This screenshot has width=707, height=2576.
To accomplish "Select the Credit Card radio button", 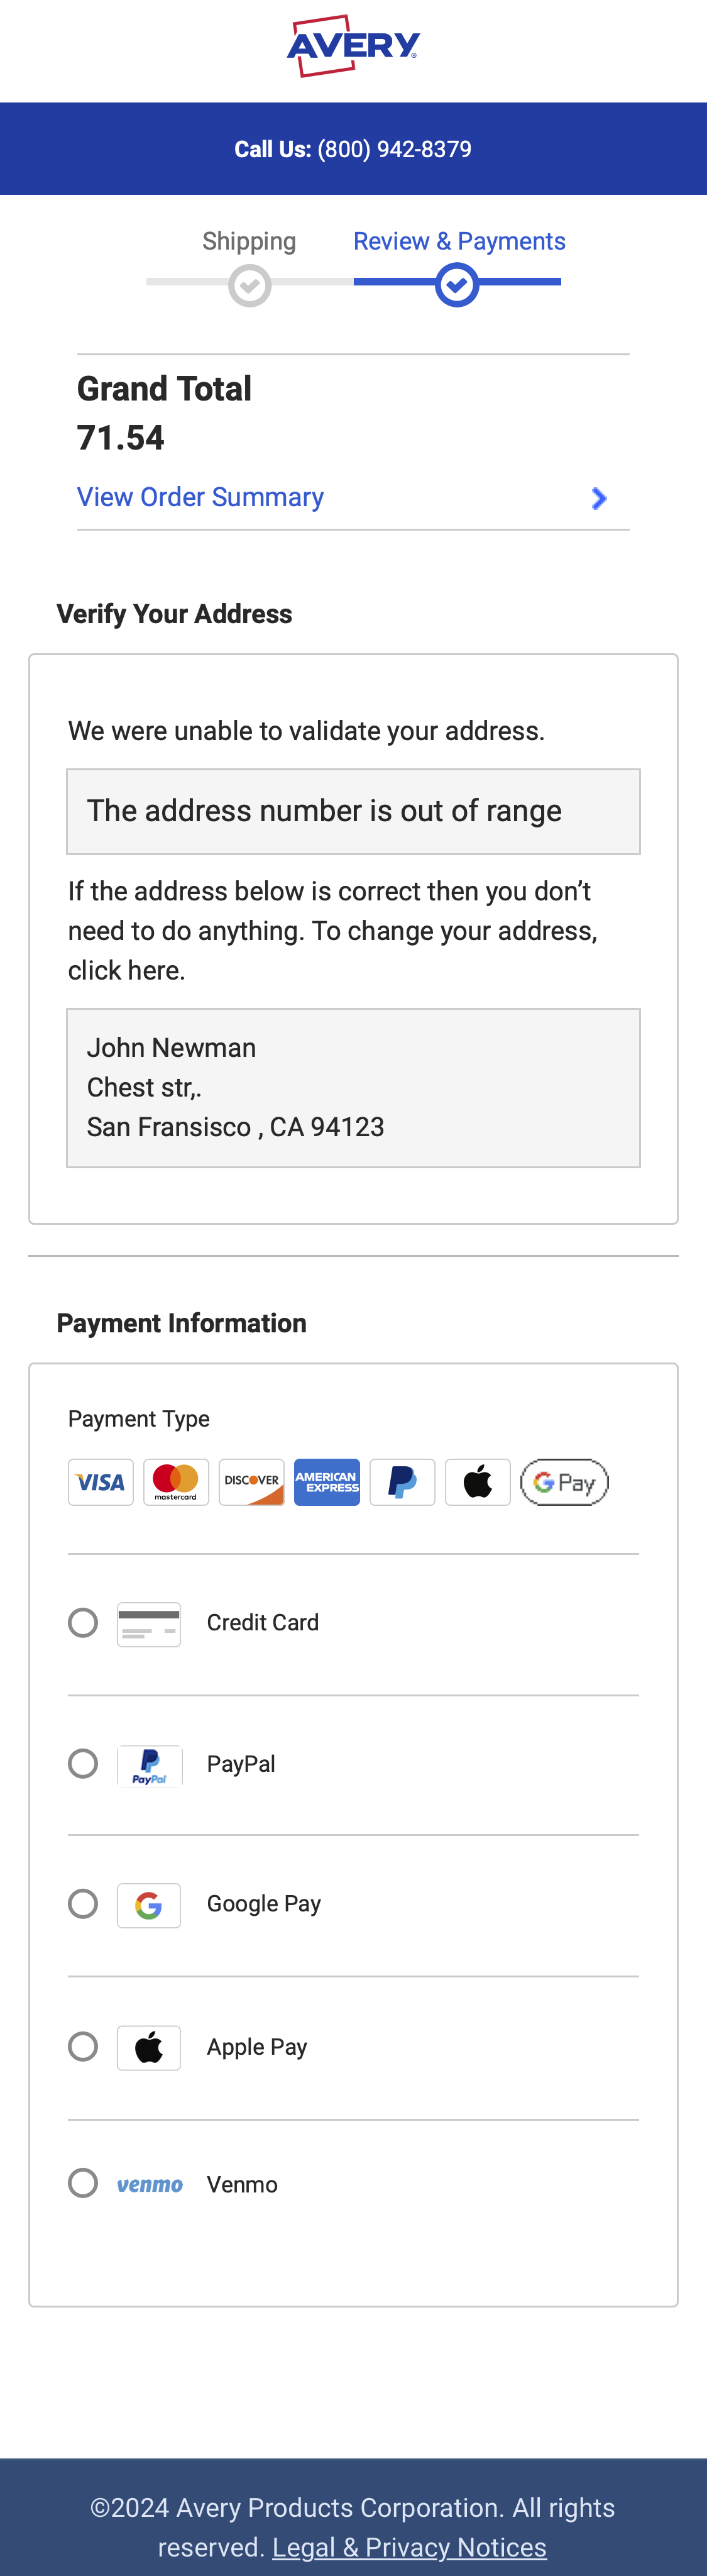I will point(83,1622).
